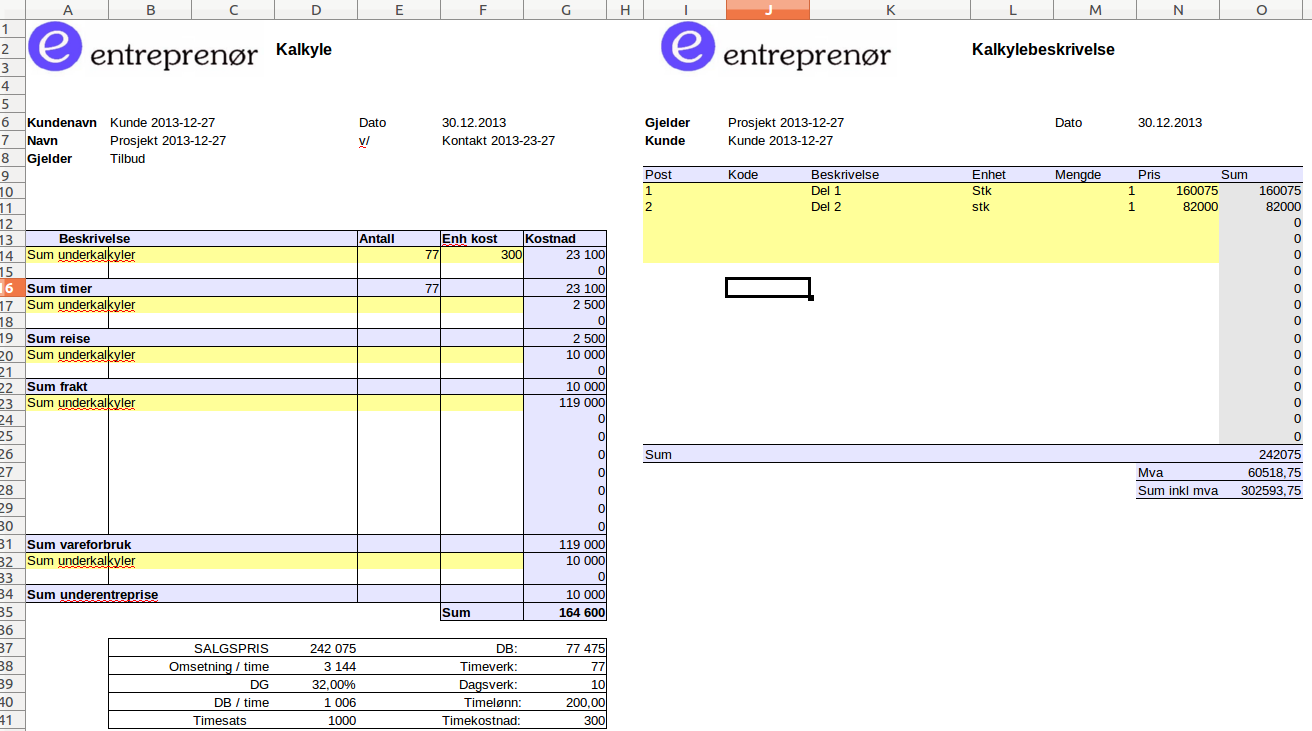The width and height of the screenshot is (1312, 731).
Task: Select the price cell 82000 in Pris column
Action: [x=1178, y=207]
